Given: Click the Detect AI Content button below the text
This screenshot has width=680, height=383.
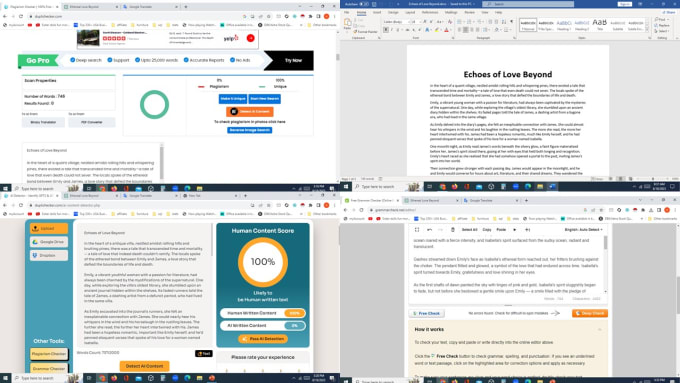Looking at the screenshot, I should (144, 366).
